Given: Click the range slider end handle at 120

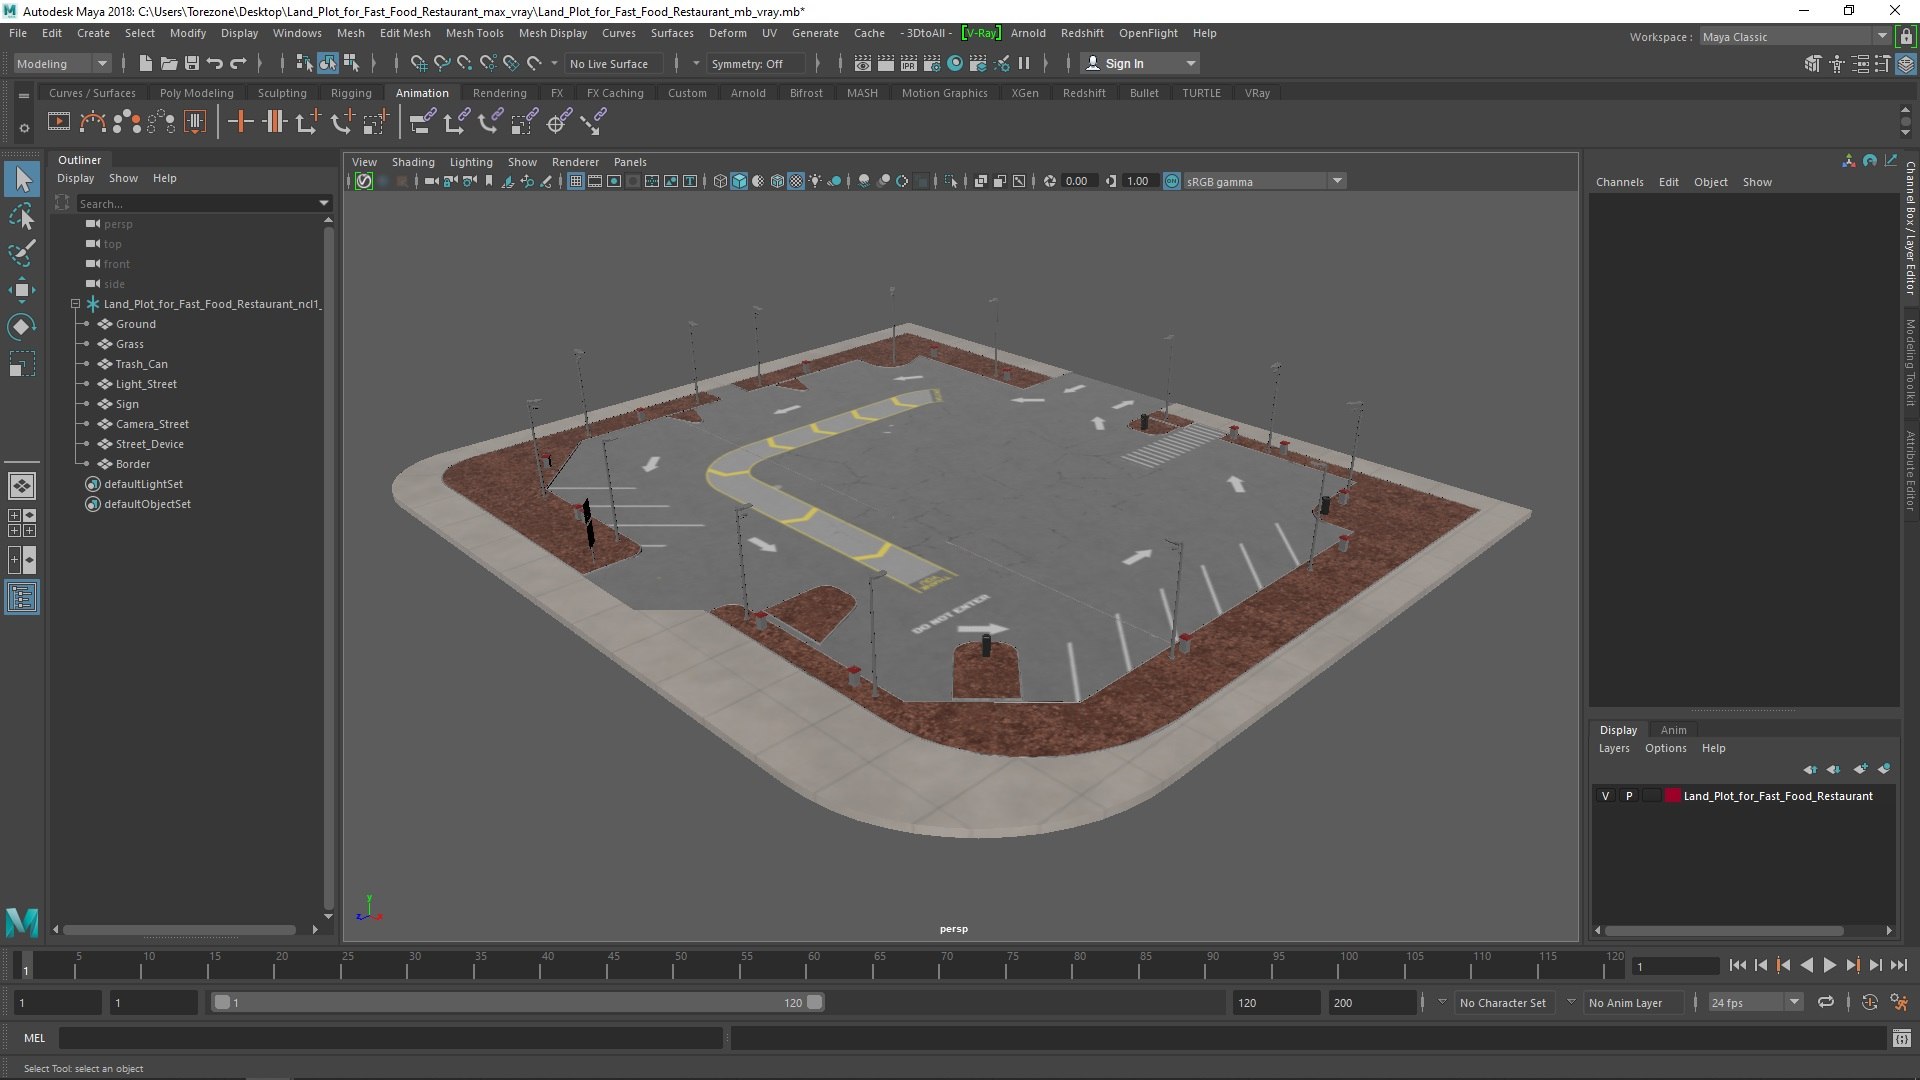Looking at the screenshot, I should click(815, 1002).
